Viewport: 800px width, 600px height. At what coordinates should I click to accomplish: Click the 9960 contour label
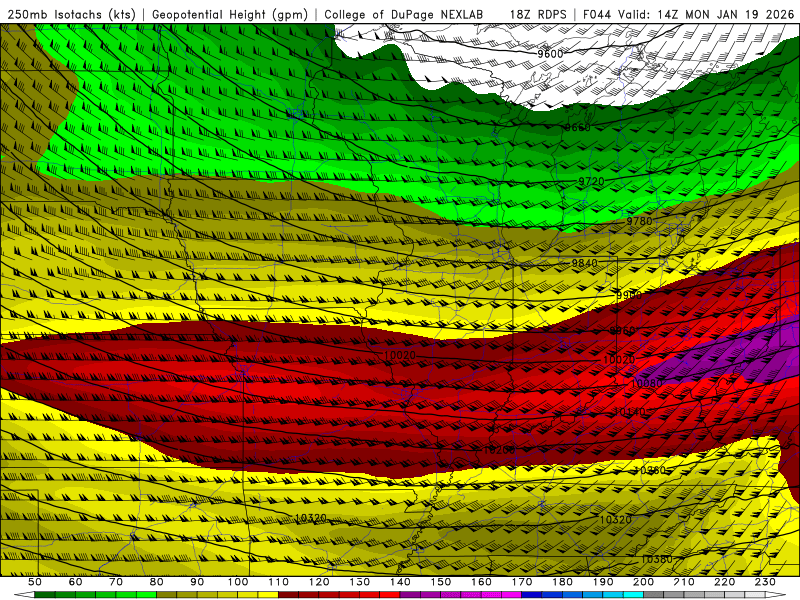[622, 331]
